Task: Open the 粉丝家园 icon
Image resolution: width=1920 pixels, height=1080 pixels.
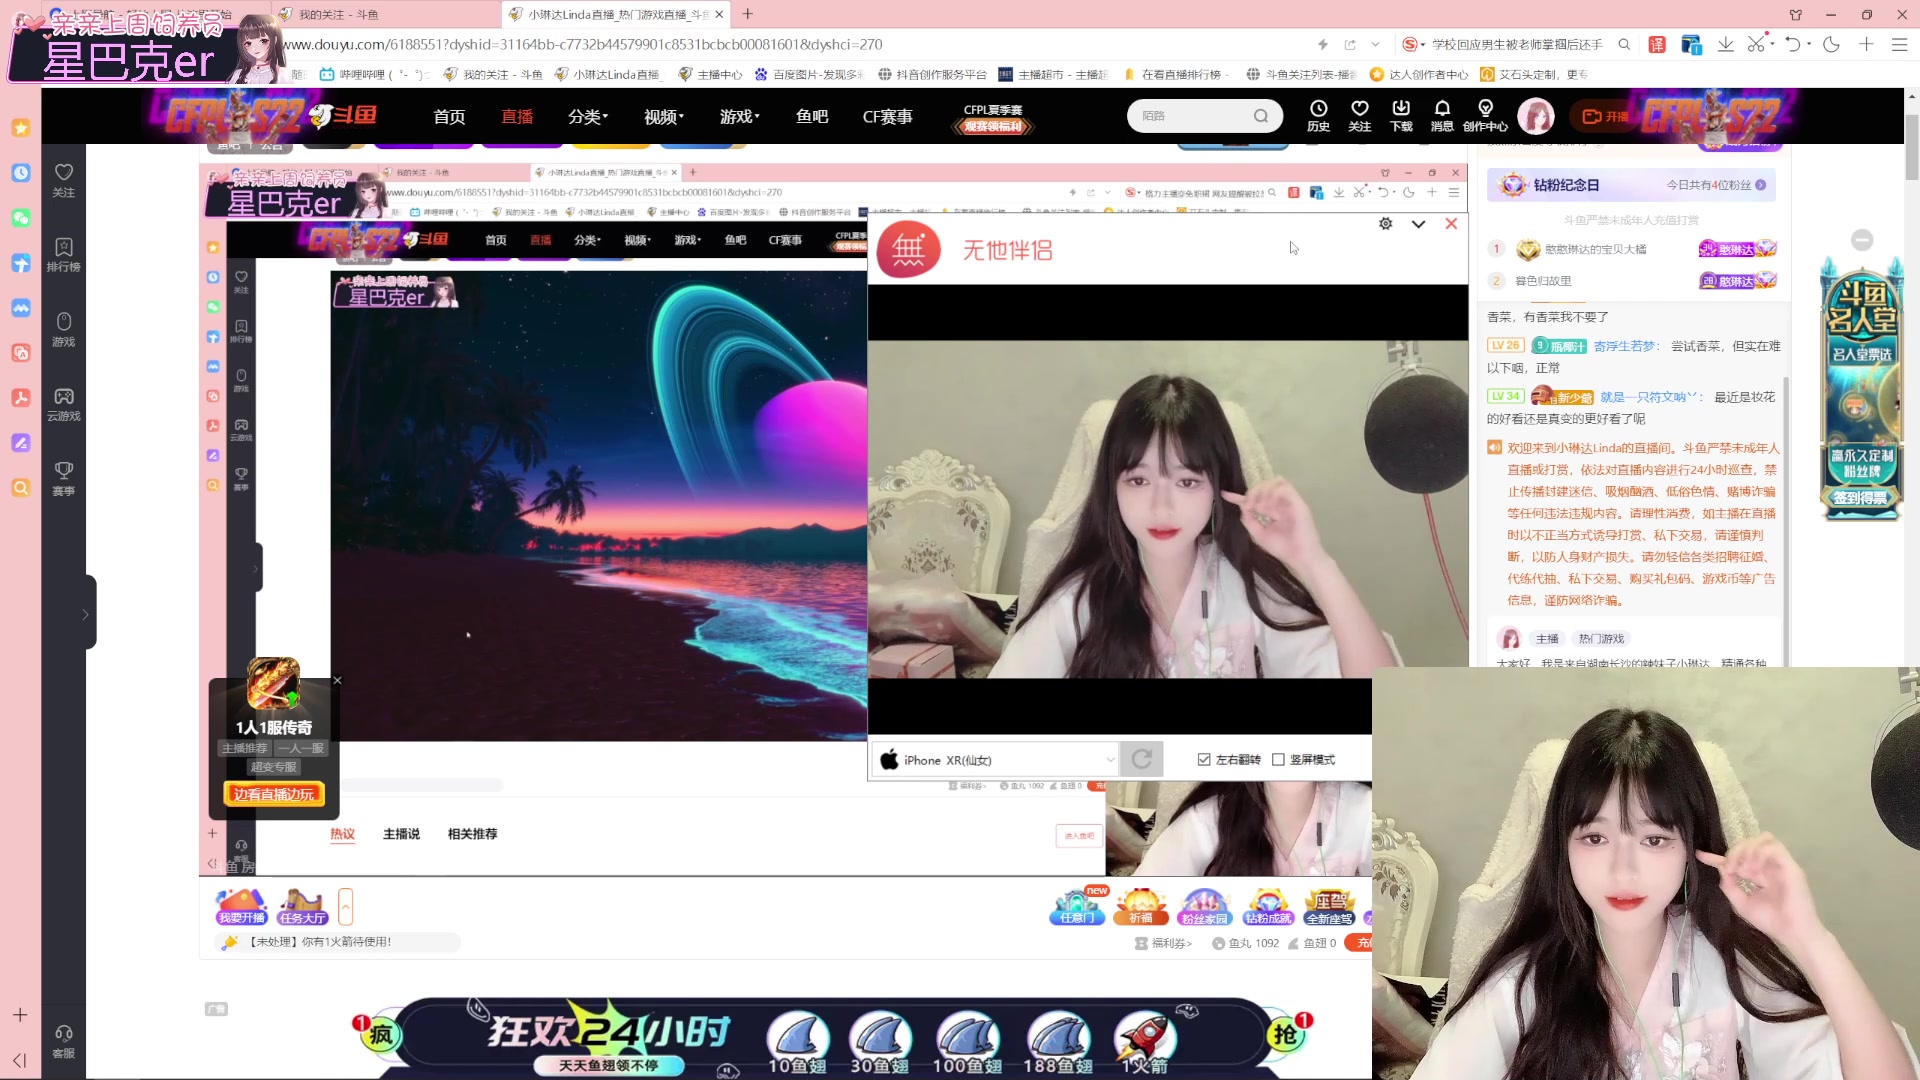Action: (x=1204, y=907)
